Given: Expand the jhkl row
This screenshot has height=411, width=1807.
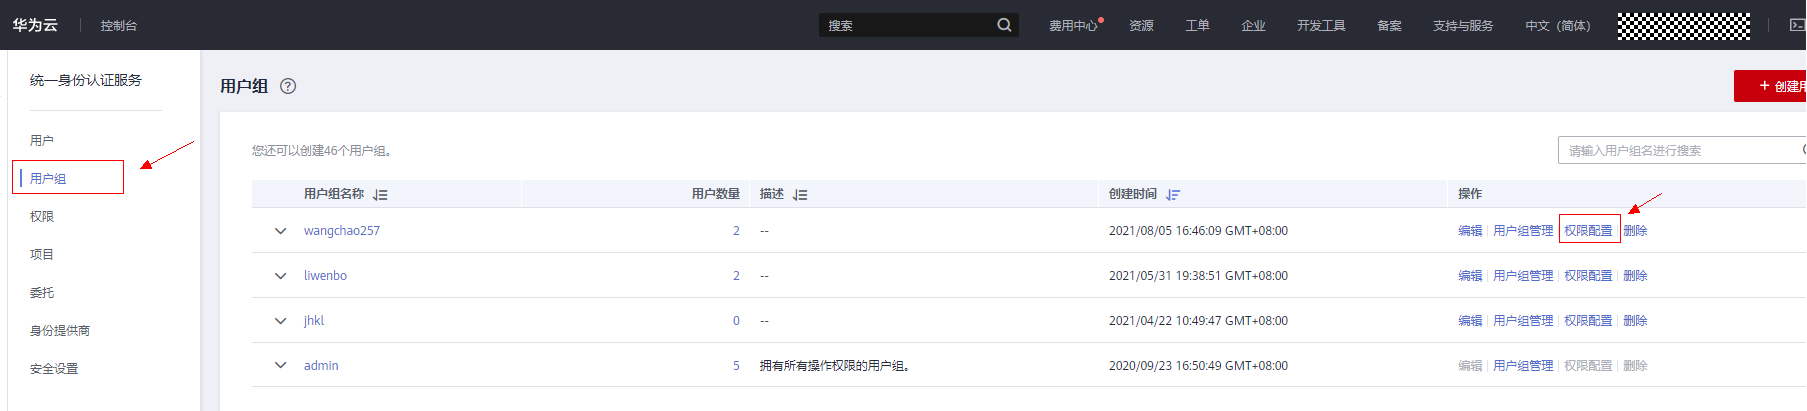Looking at the screenshot, I should tap(281, 321).
